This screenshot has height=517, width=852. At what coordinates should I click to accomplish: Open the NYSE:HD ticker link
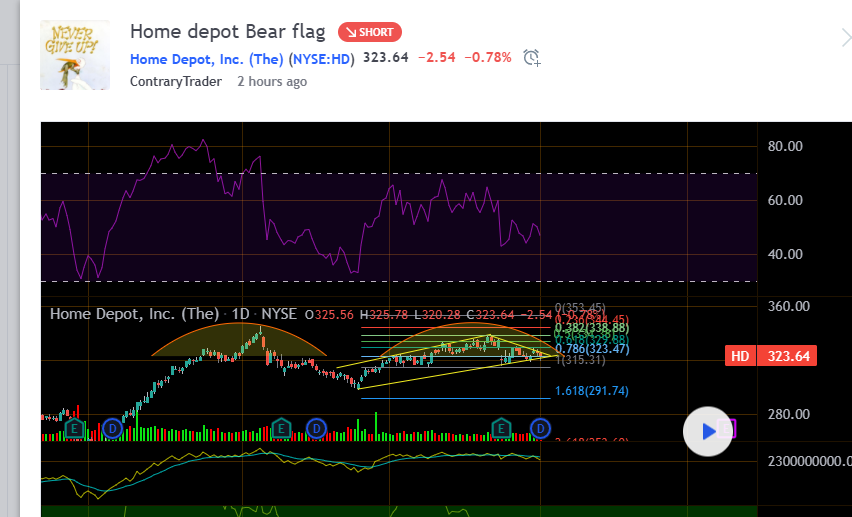[x=322, y=59]
